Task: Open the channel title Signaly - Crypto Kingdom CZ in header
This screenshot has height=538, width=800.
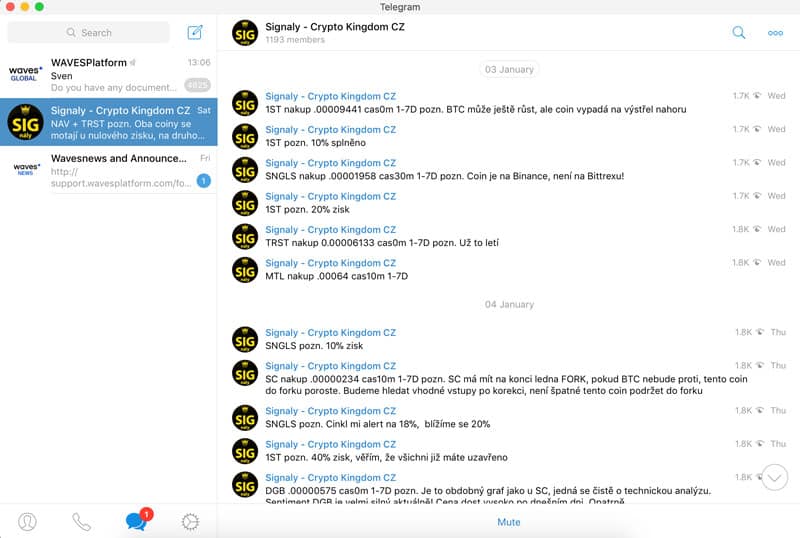Action: click(x=335, y=27)
